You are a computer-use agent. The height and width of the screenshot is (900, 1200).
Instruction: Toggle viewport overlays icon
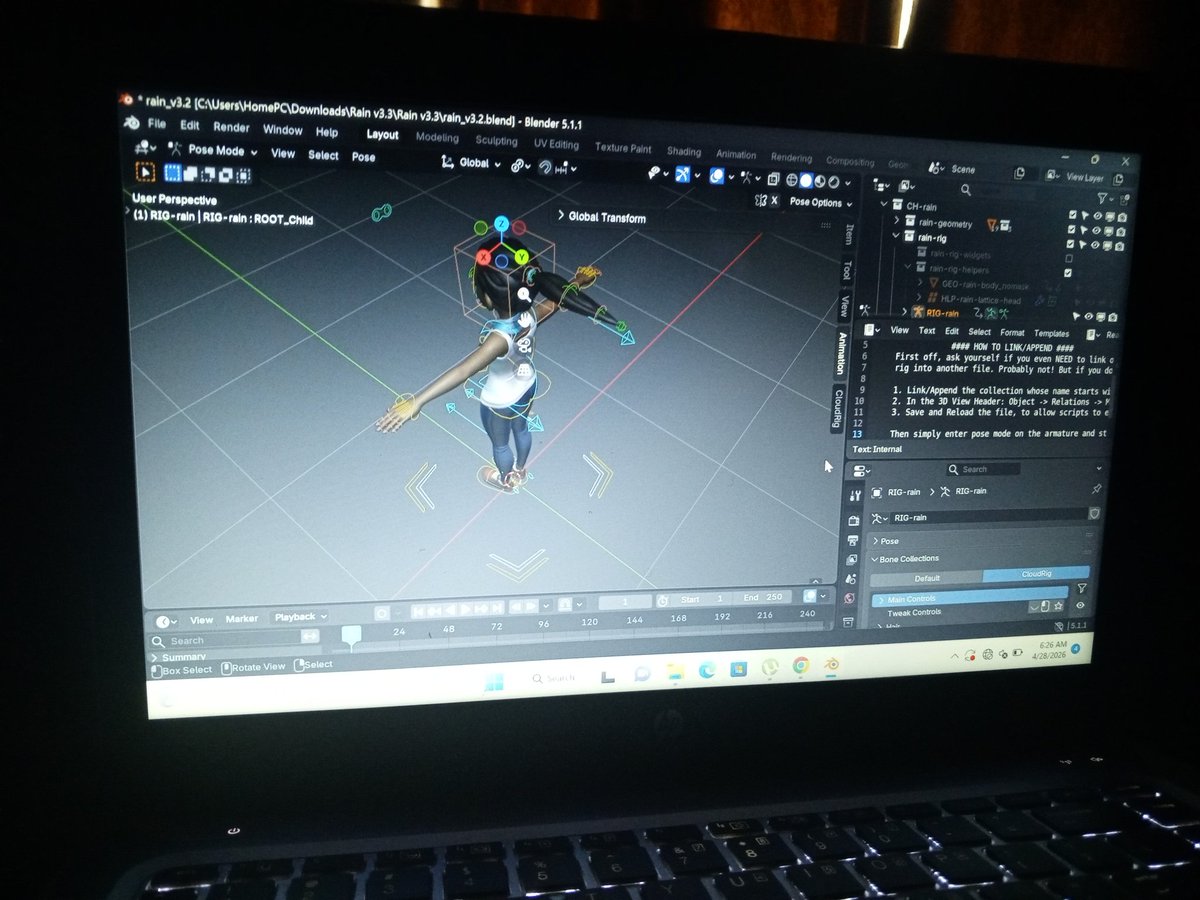(718, 176)
